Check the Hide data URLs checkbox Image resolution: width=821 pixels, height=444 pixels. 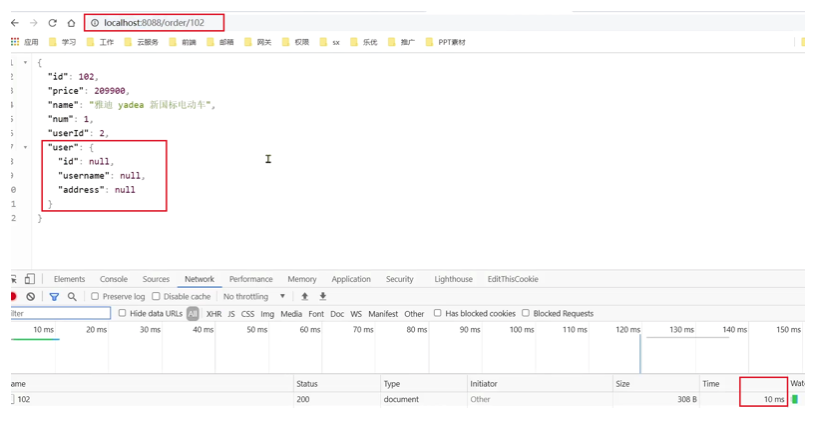coord(122,313)
